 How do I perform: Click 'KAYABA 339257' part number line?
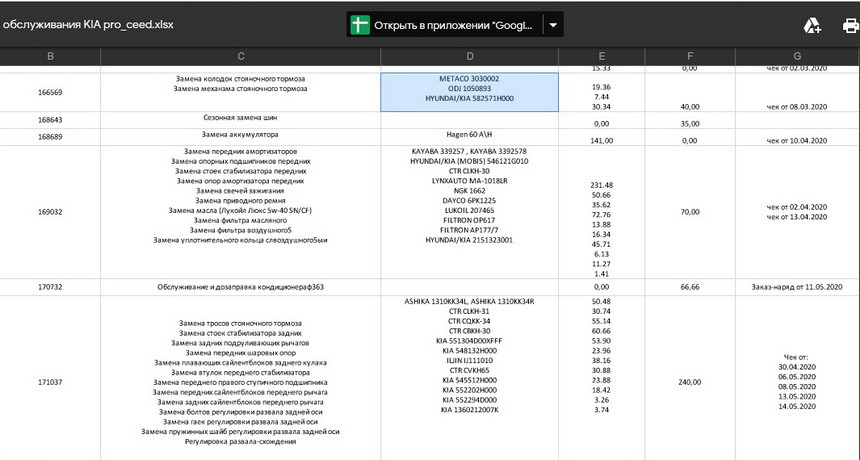pyautogui.click(x=469, y=151)
